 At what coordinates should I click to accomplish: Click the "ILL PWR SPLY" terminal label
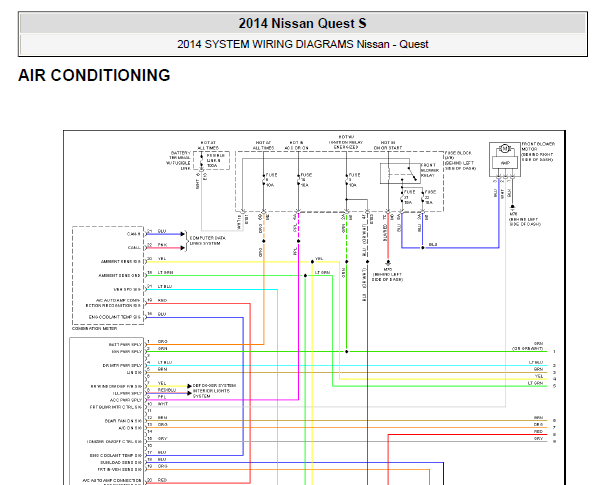[x=127, y=393]
